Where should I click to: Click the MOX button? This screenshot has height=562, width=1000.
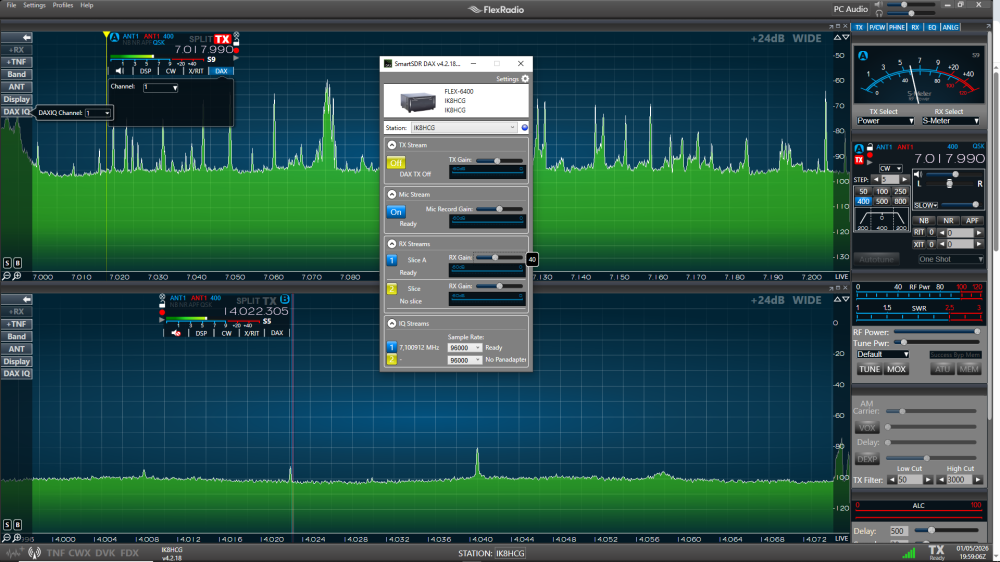pyautogui.click(x=896, y=369)
